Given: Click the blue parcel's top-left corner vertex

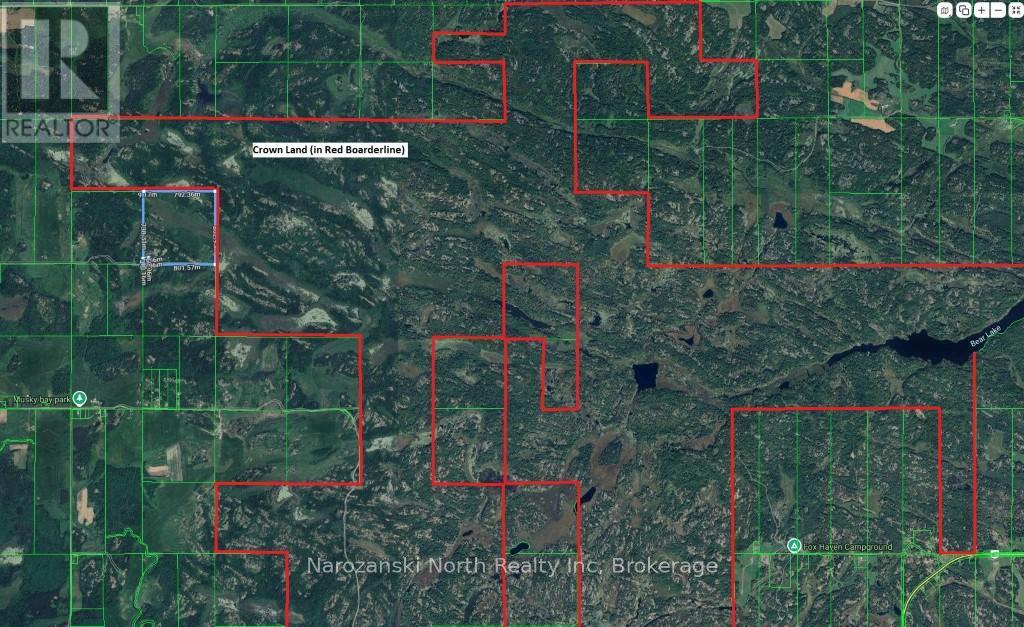Looking at the screenshot, I should tap(143, 190).
